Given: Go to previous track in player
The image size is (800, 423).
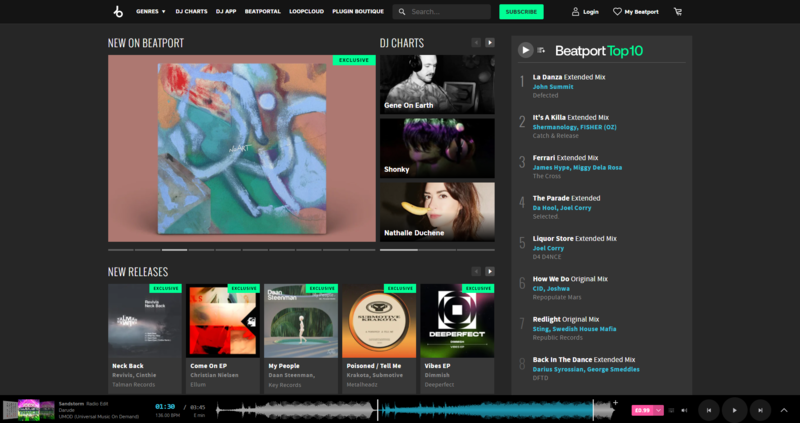Looking at the screenshot, I should tap(708, 409).
